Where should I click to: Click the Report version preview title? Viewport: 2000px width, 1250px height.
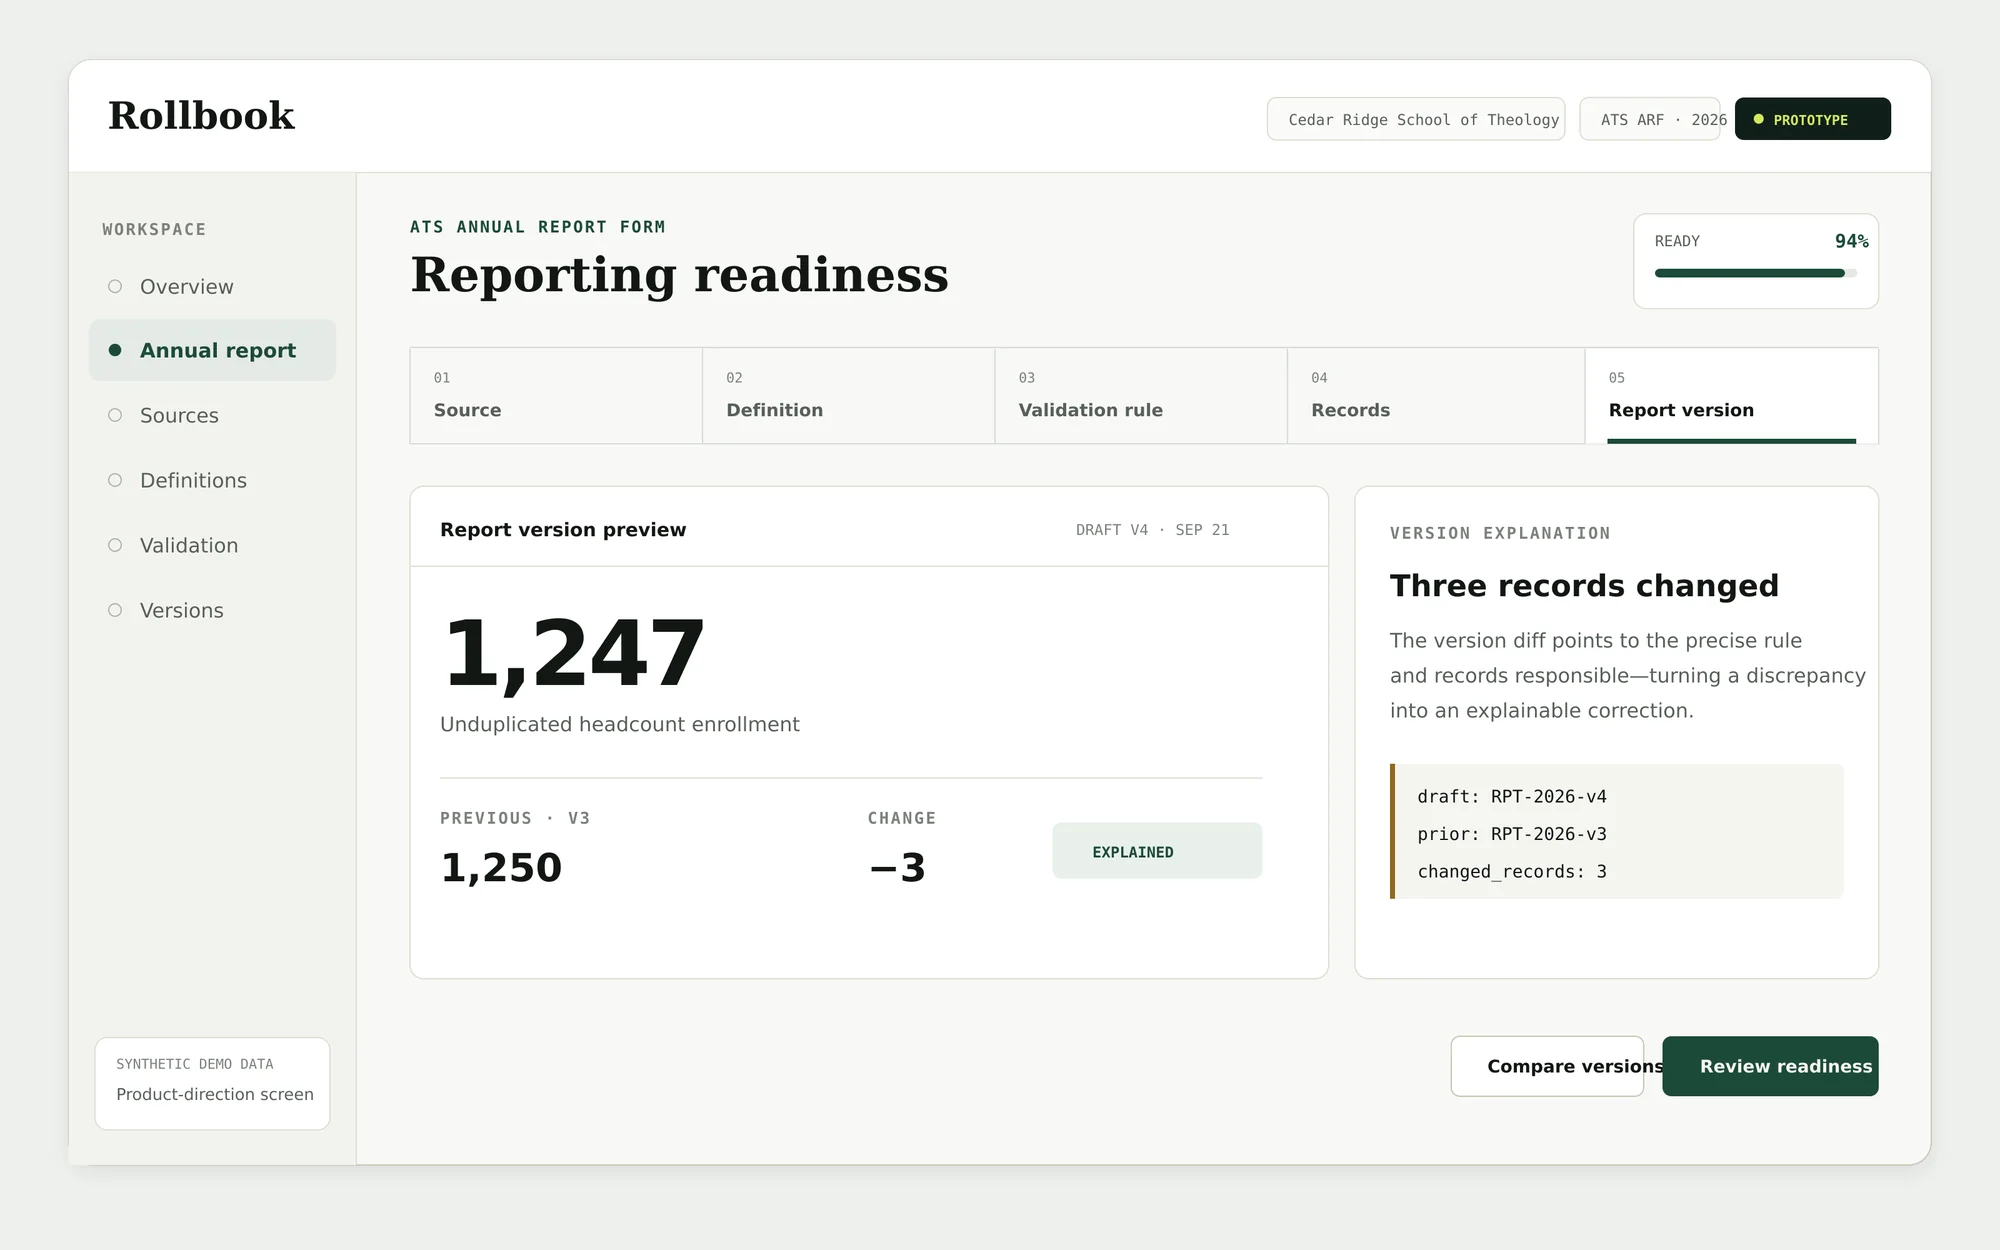[x=563, y=530]
